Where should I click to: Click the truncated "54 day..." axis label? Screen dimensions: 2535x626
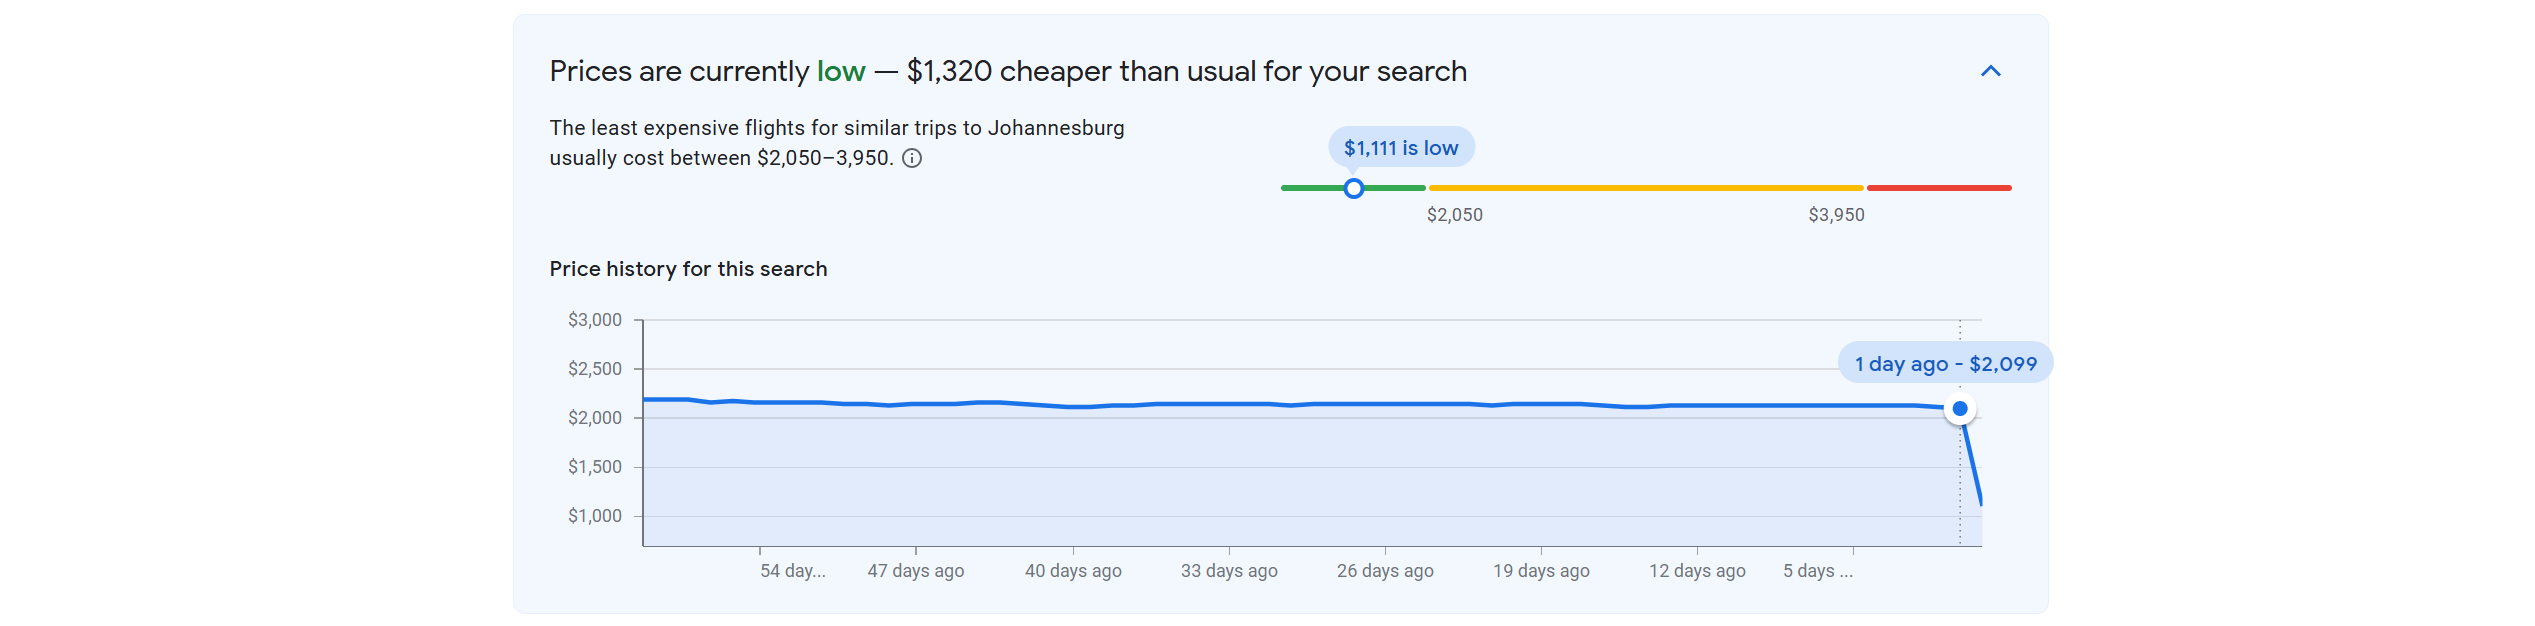pyautogui.click(x=792, y=571)
